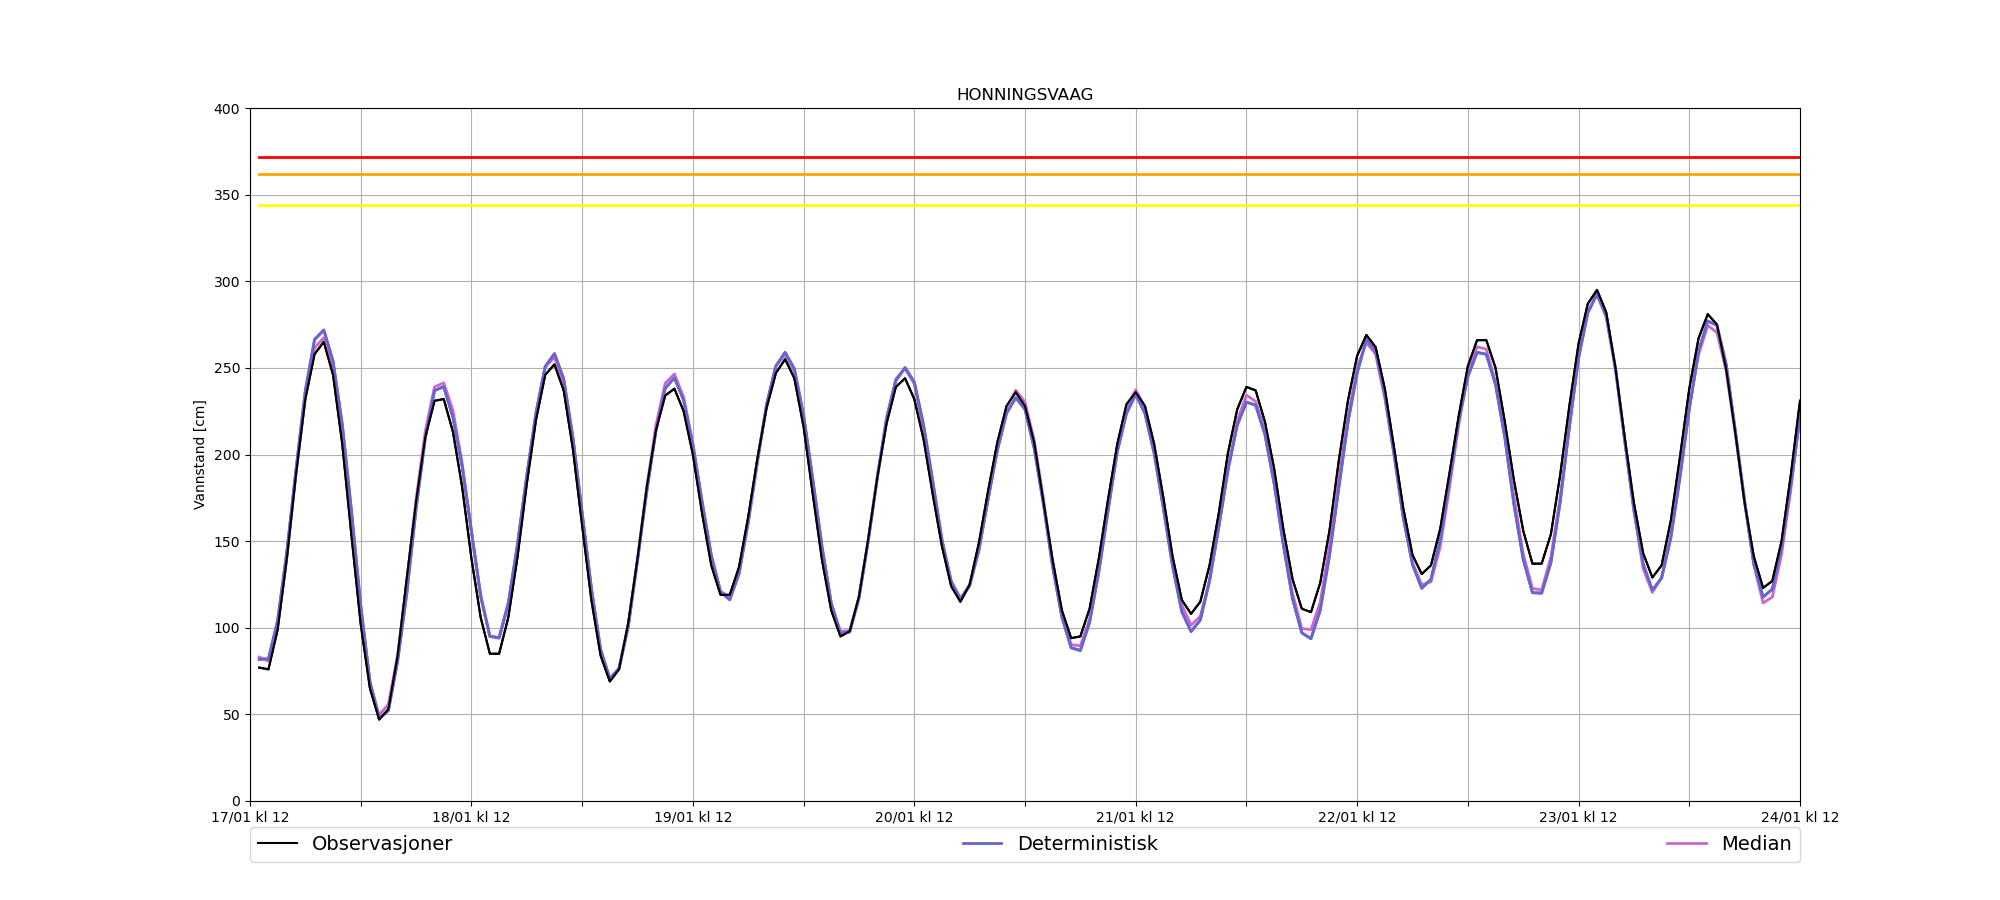Click the HONNINGSVAAG chart title
Screen dimensions: 2000x900
[x=1024, y=95]
